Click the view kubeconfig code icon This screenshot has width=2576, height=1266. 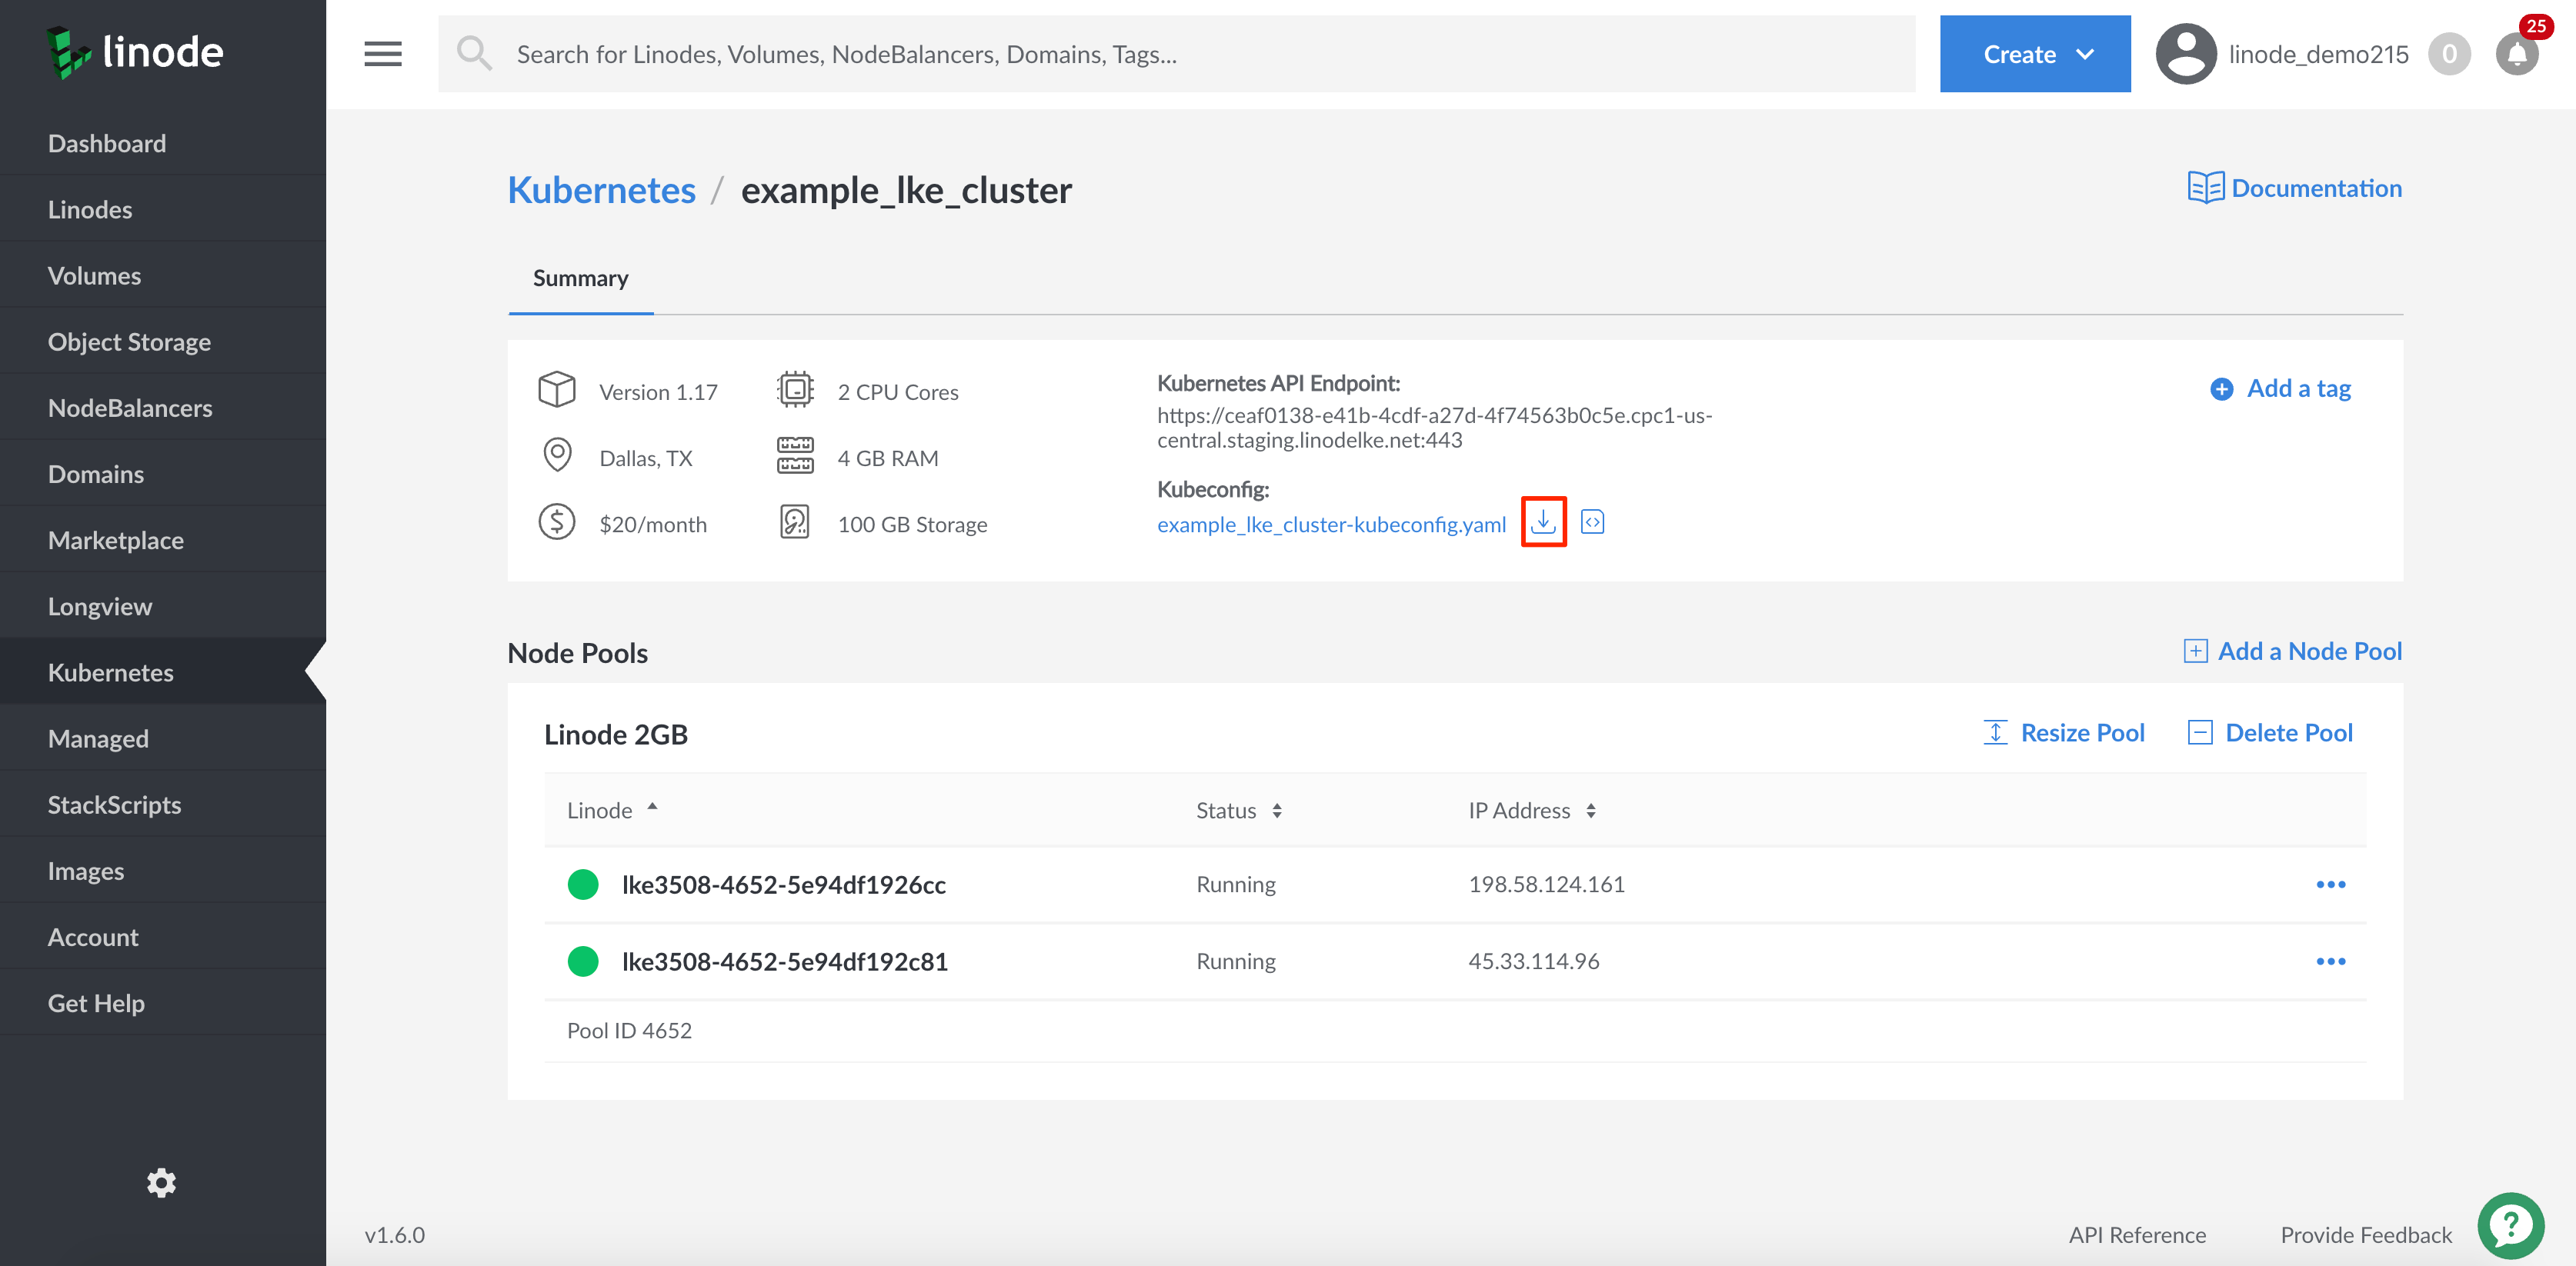[x=1592, y=522]
